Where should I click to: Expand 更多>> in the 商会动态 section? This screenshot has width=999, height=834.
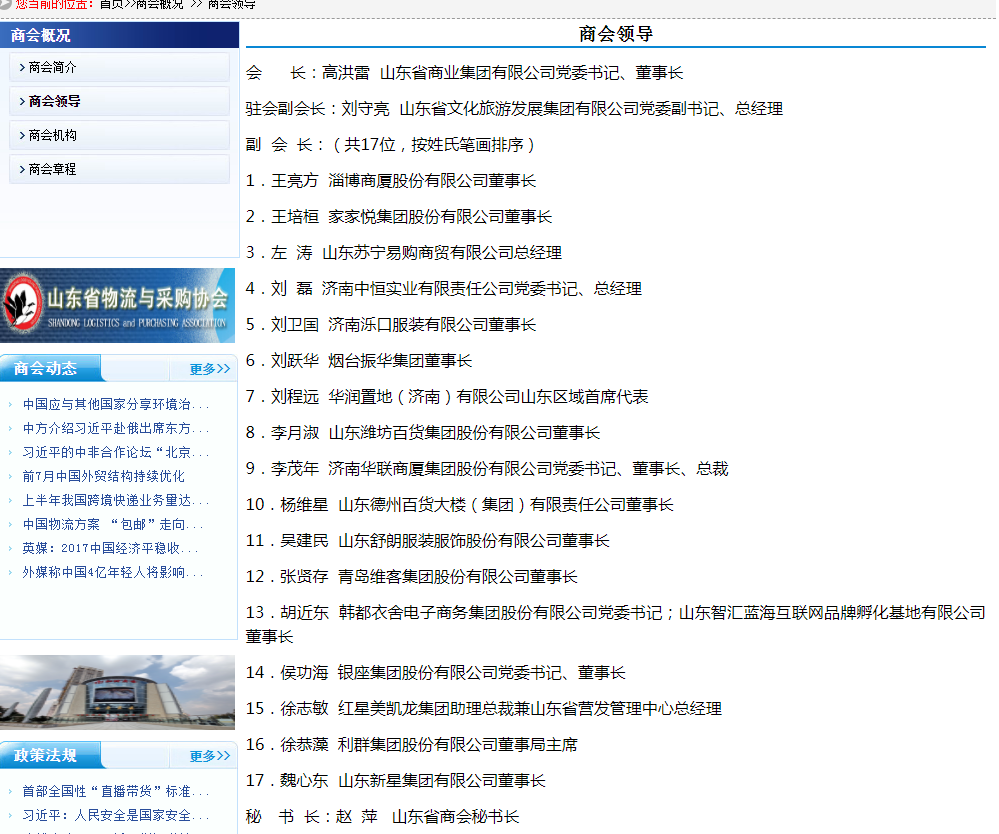tap(210, 369)
